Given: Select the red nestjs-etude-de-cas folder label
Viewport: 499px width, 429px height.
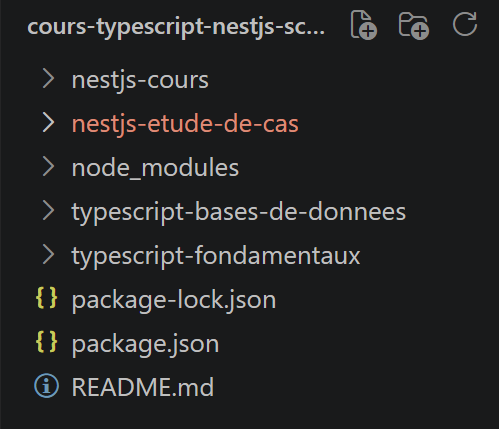Looking at the screenshot, I should click(x=185, y=125).
